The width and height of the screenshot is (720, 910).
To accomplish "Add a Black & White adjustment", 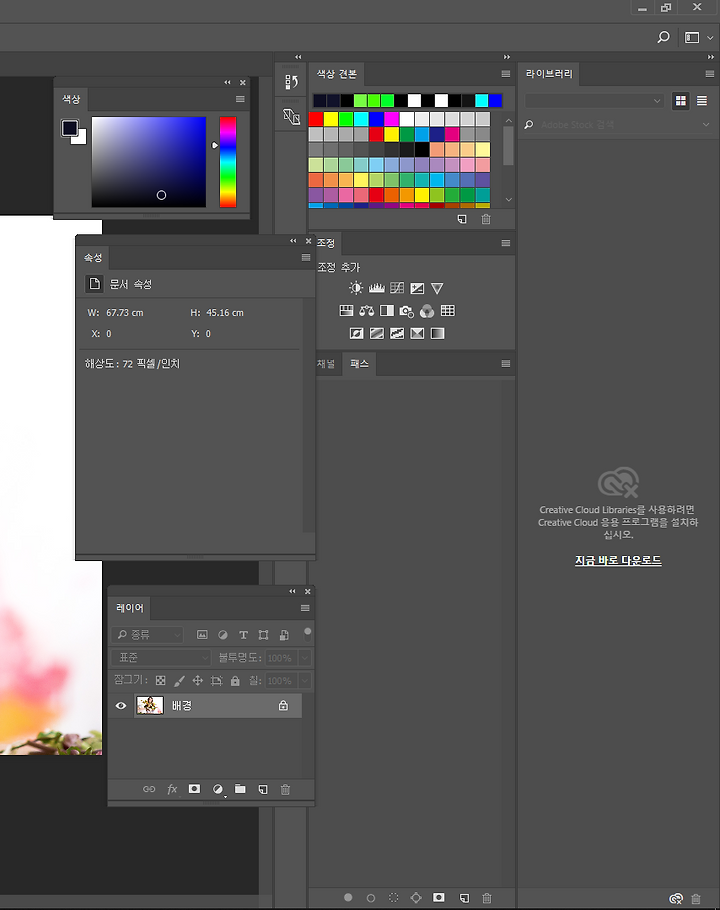I will point(387,310).
